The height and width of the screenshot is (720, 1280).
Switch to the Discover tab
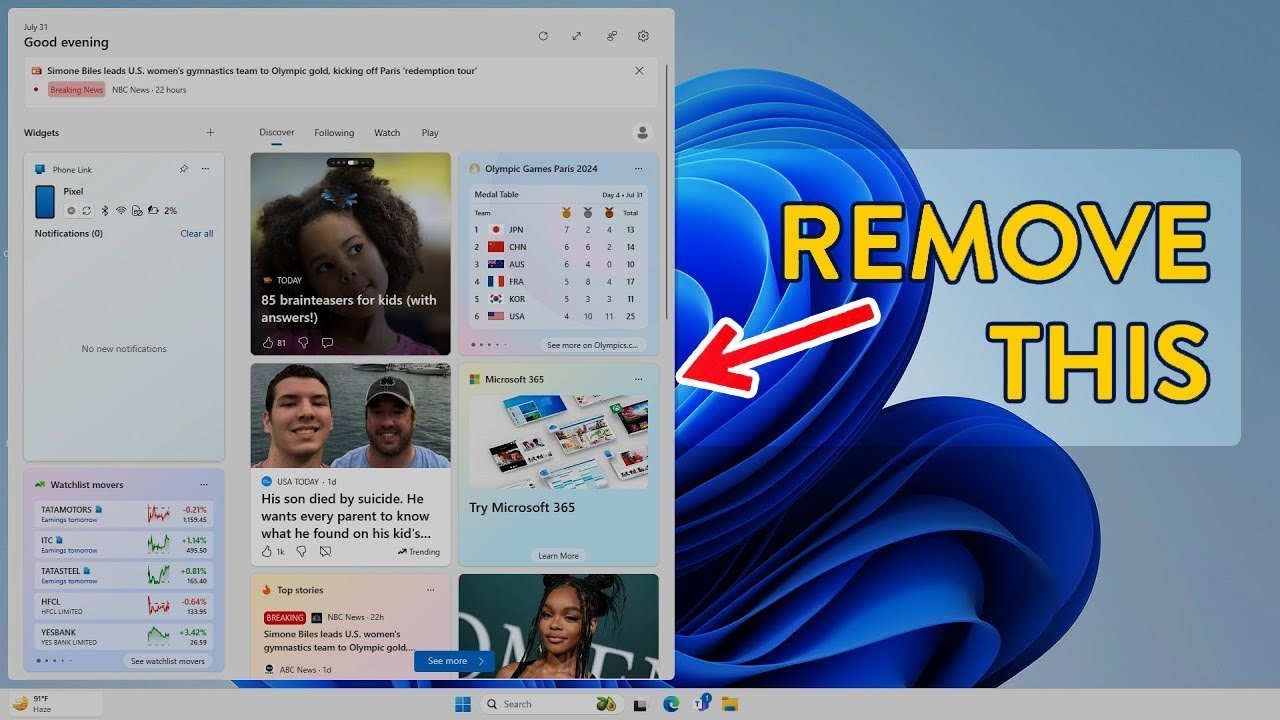(277, 132)
